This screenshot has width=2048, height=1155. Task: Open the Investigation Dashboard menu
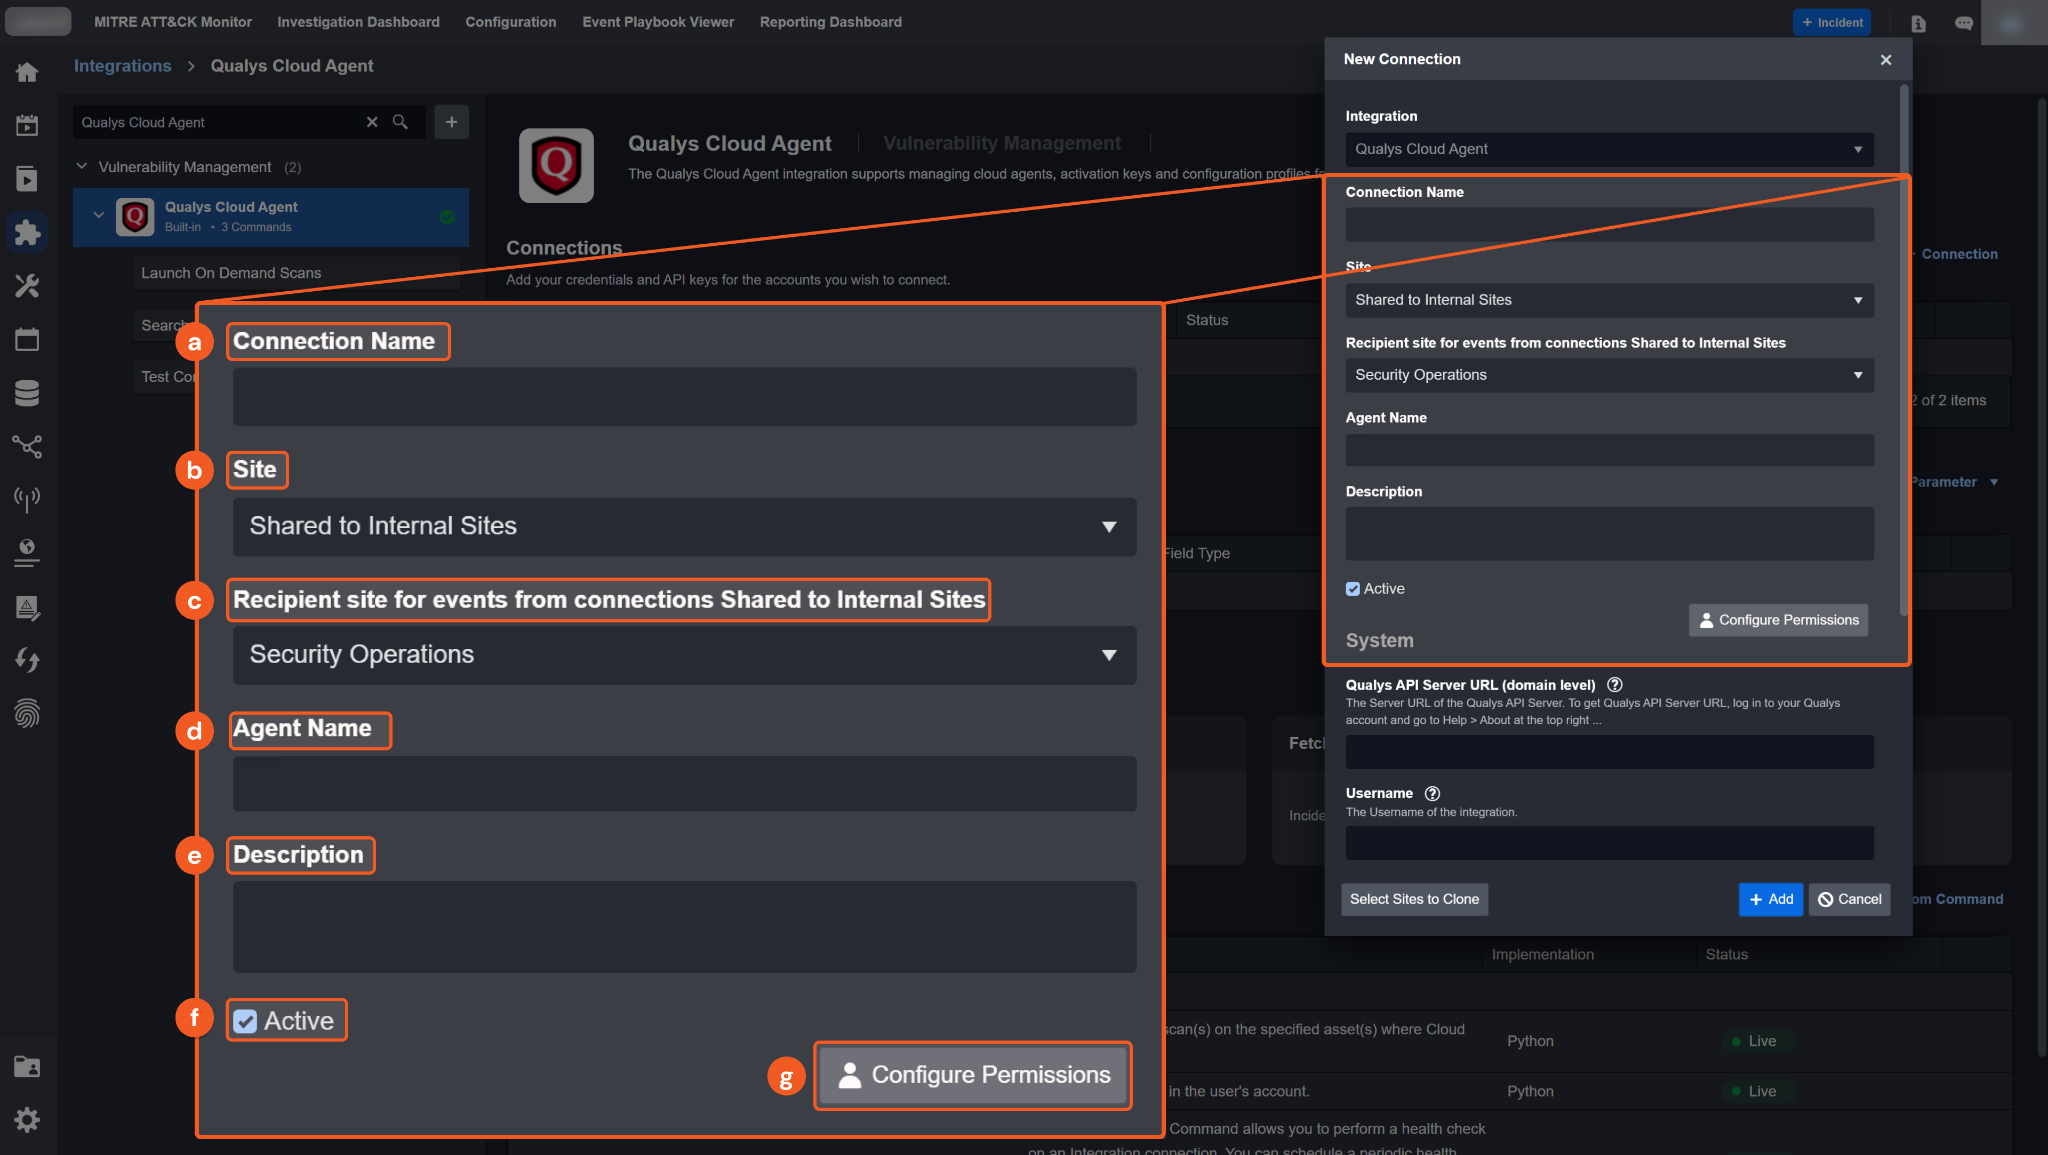point(358,22)
